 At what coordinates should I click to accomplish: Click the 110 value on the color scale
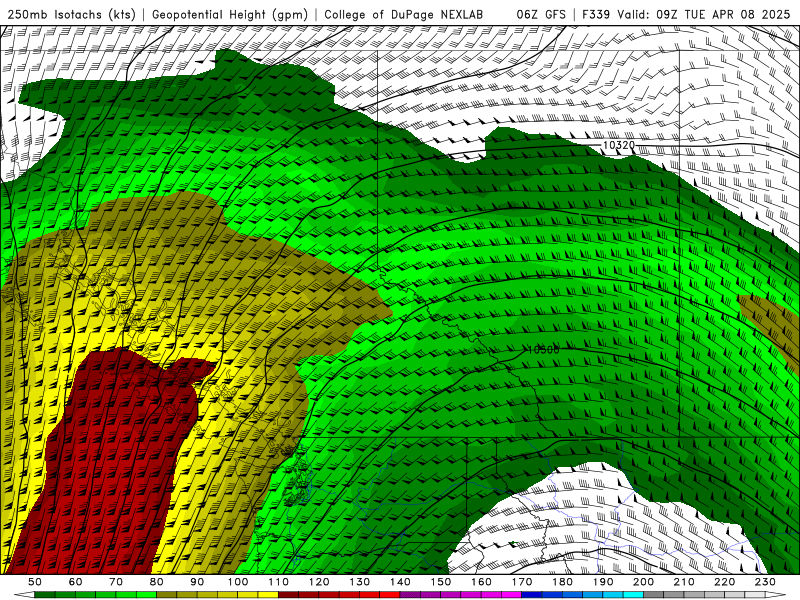tap(279, 582)
